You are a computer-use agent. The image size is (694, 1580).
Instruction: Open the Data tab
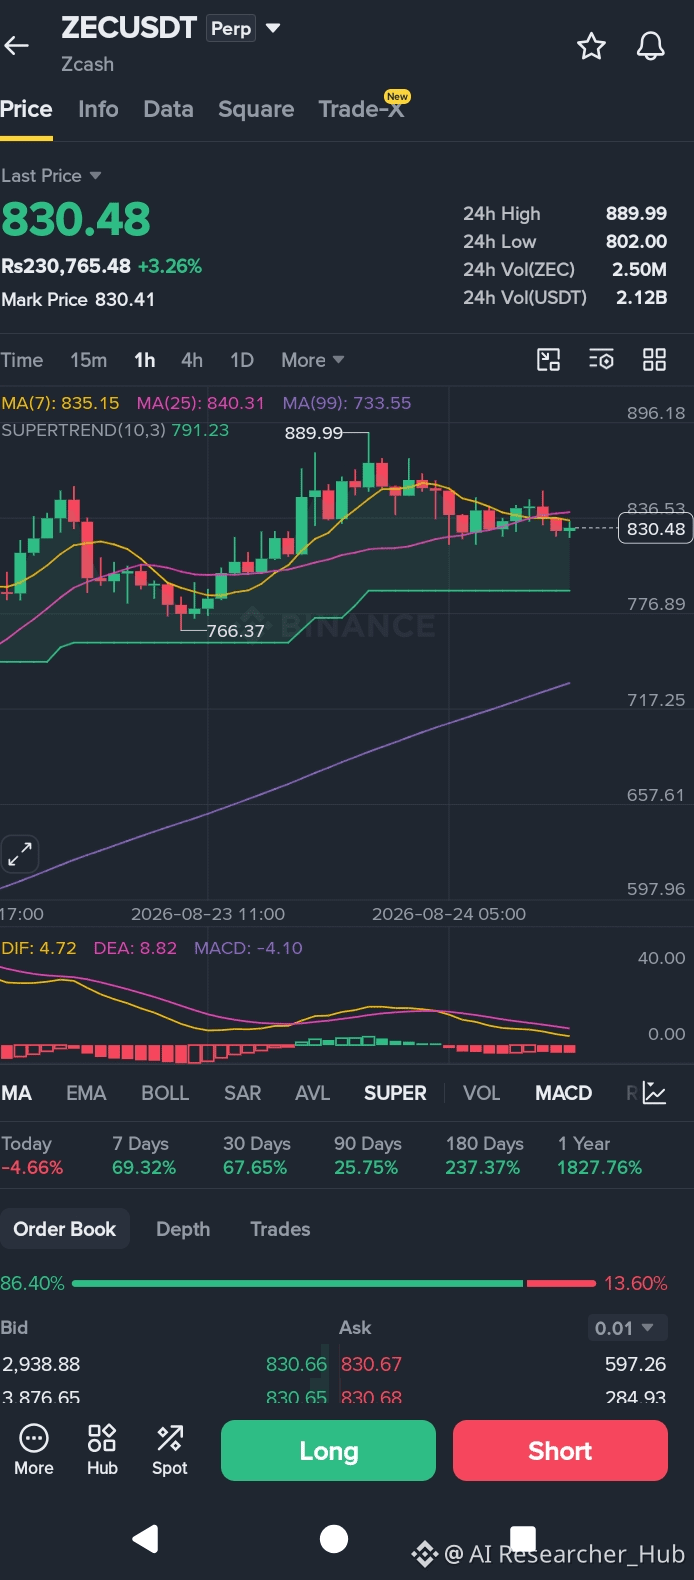coord(168,109)
